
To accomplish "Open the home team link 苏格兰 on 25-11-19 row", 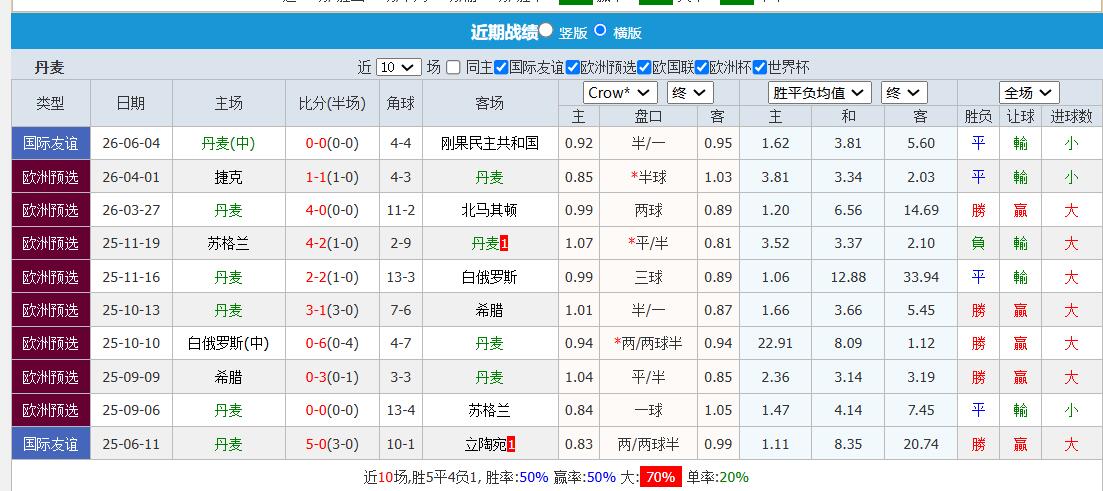I will tap(229, 244).
